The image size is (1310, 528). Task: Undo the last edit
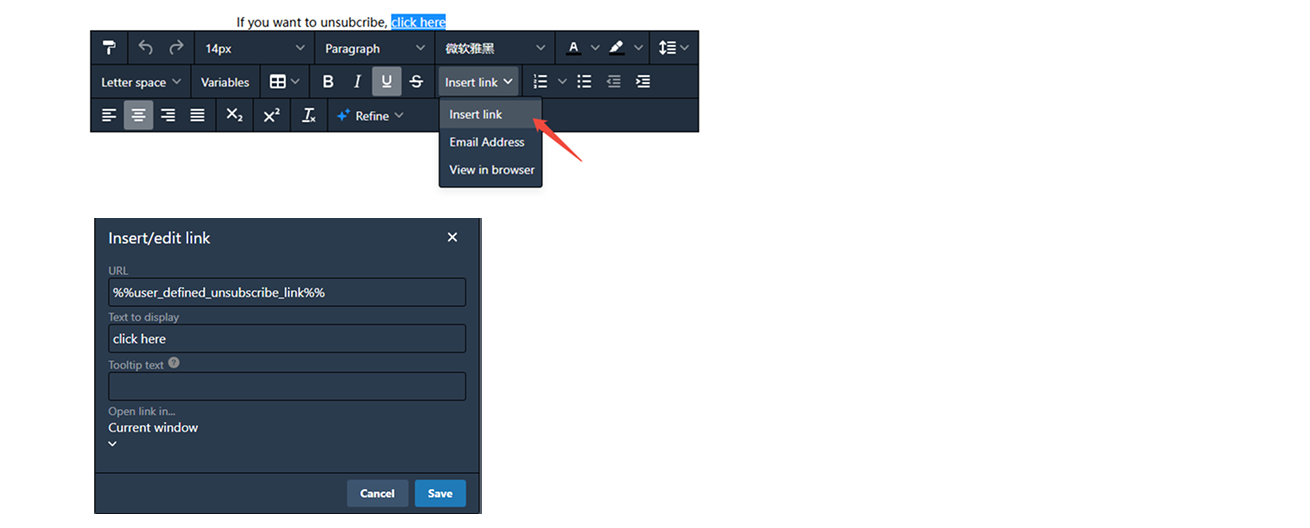pyautogui.click(x=146, y=48)
